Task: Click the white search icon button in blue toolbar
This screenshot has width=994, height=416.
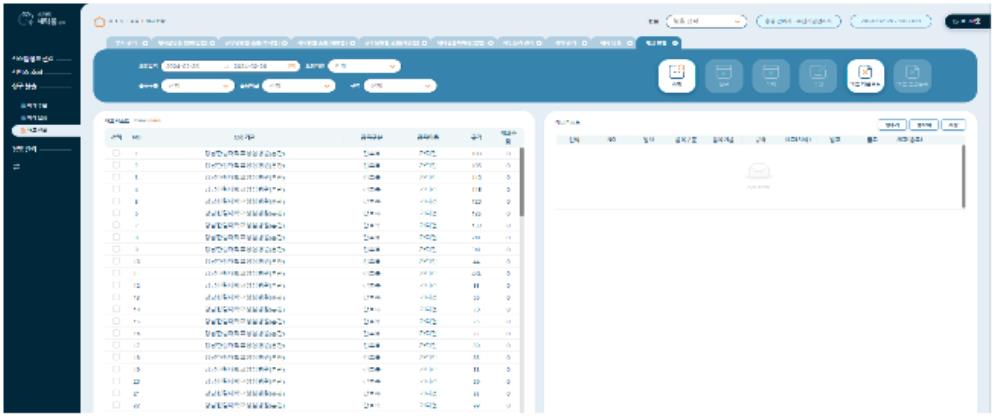Action: 676,76
